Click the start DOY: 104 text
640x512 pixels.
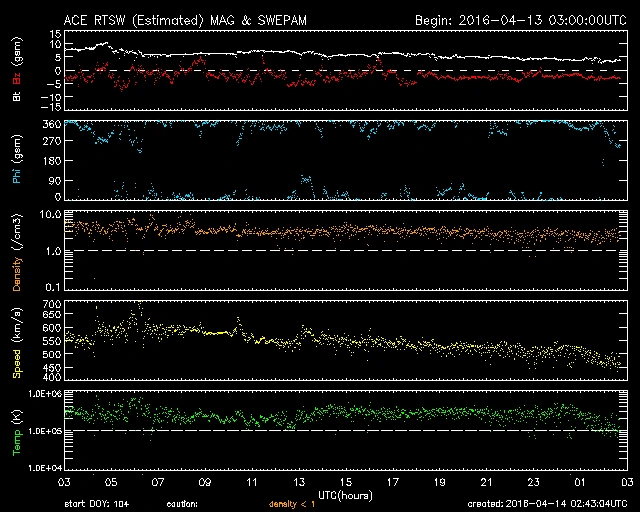click(99, 504)
